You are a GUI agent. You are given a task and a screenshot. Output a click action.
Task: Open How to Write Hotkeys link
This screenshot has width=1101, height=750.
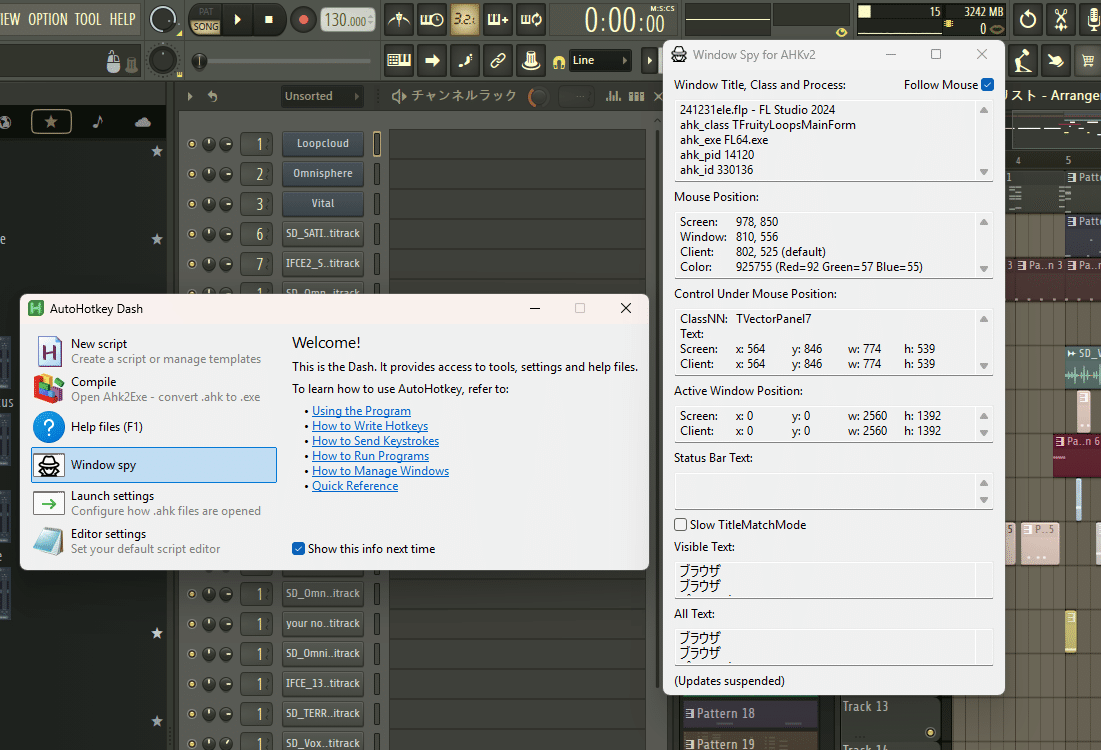coord(370,426)
